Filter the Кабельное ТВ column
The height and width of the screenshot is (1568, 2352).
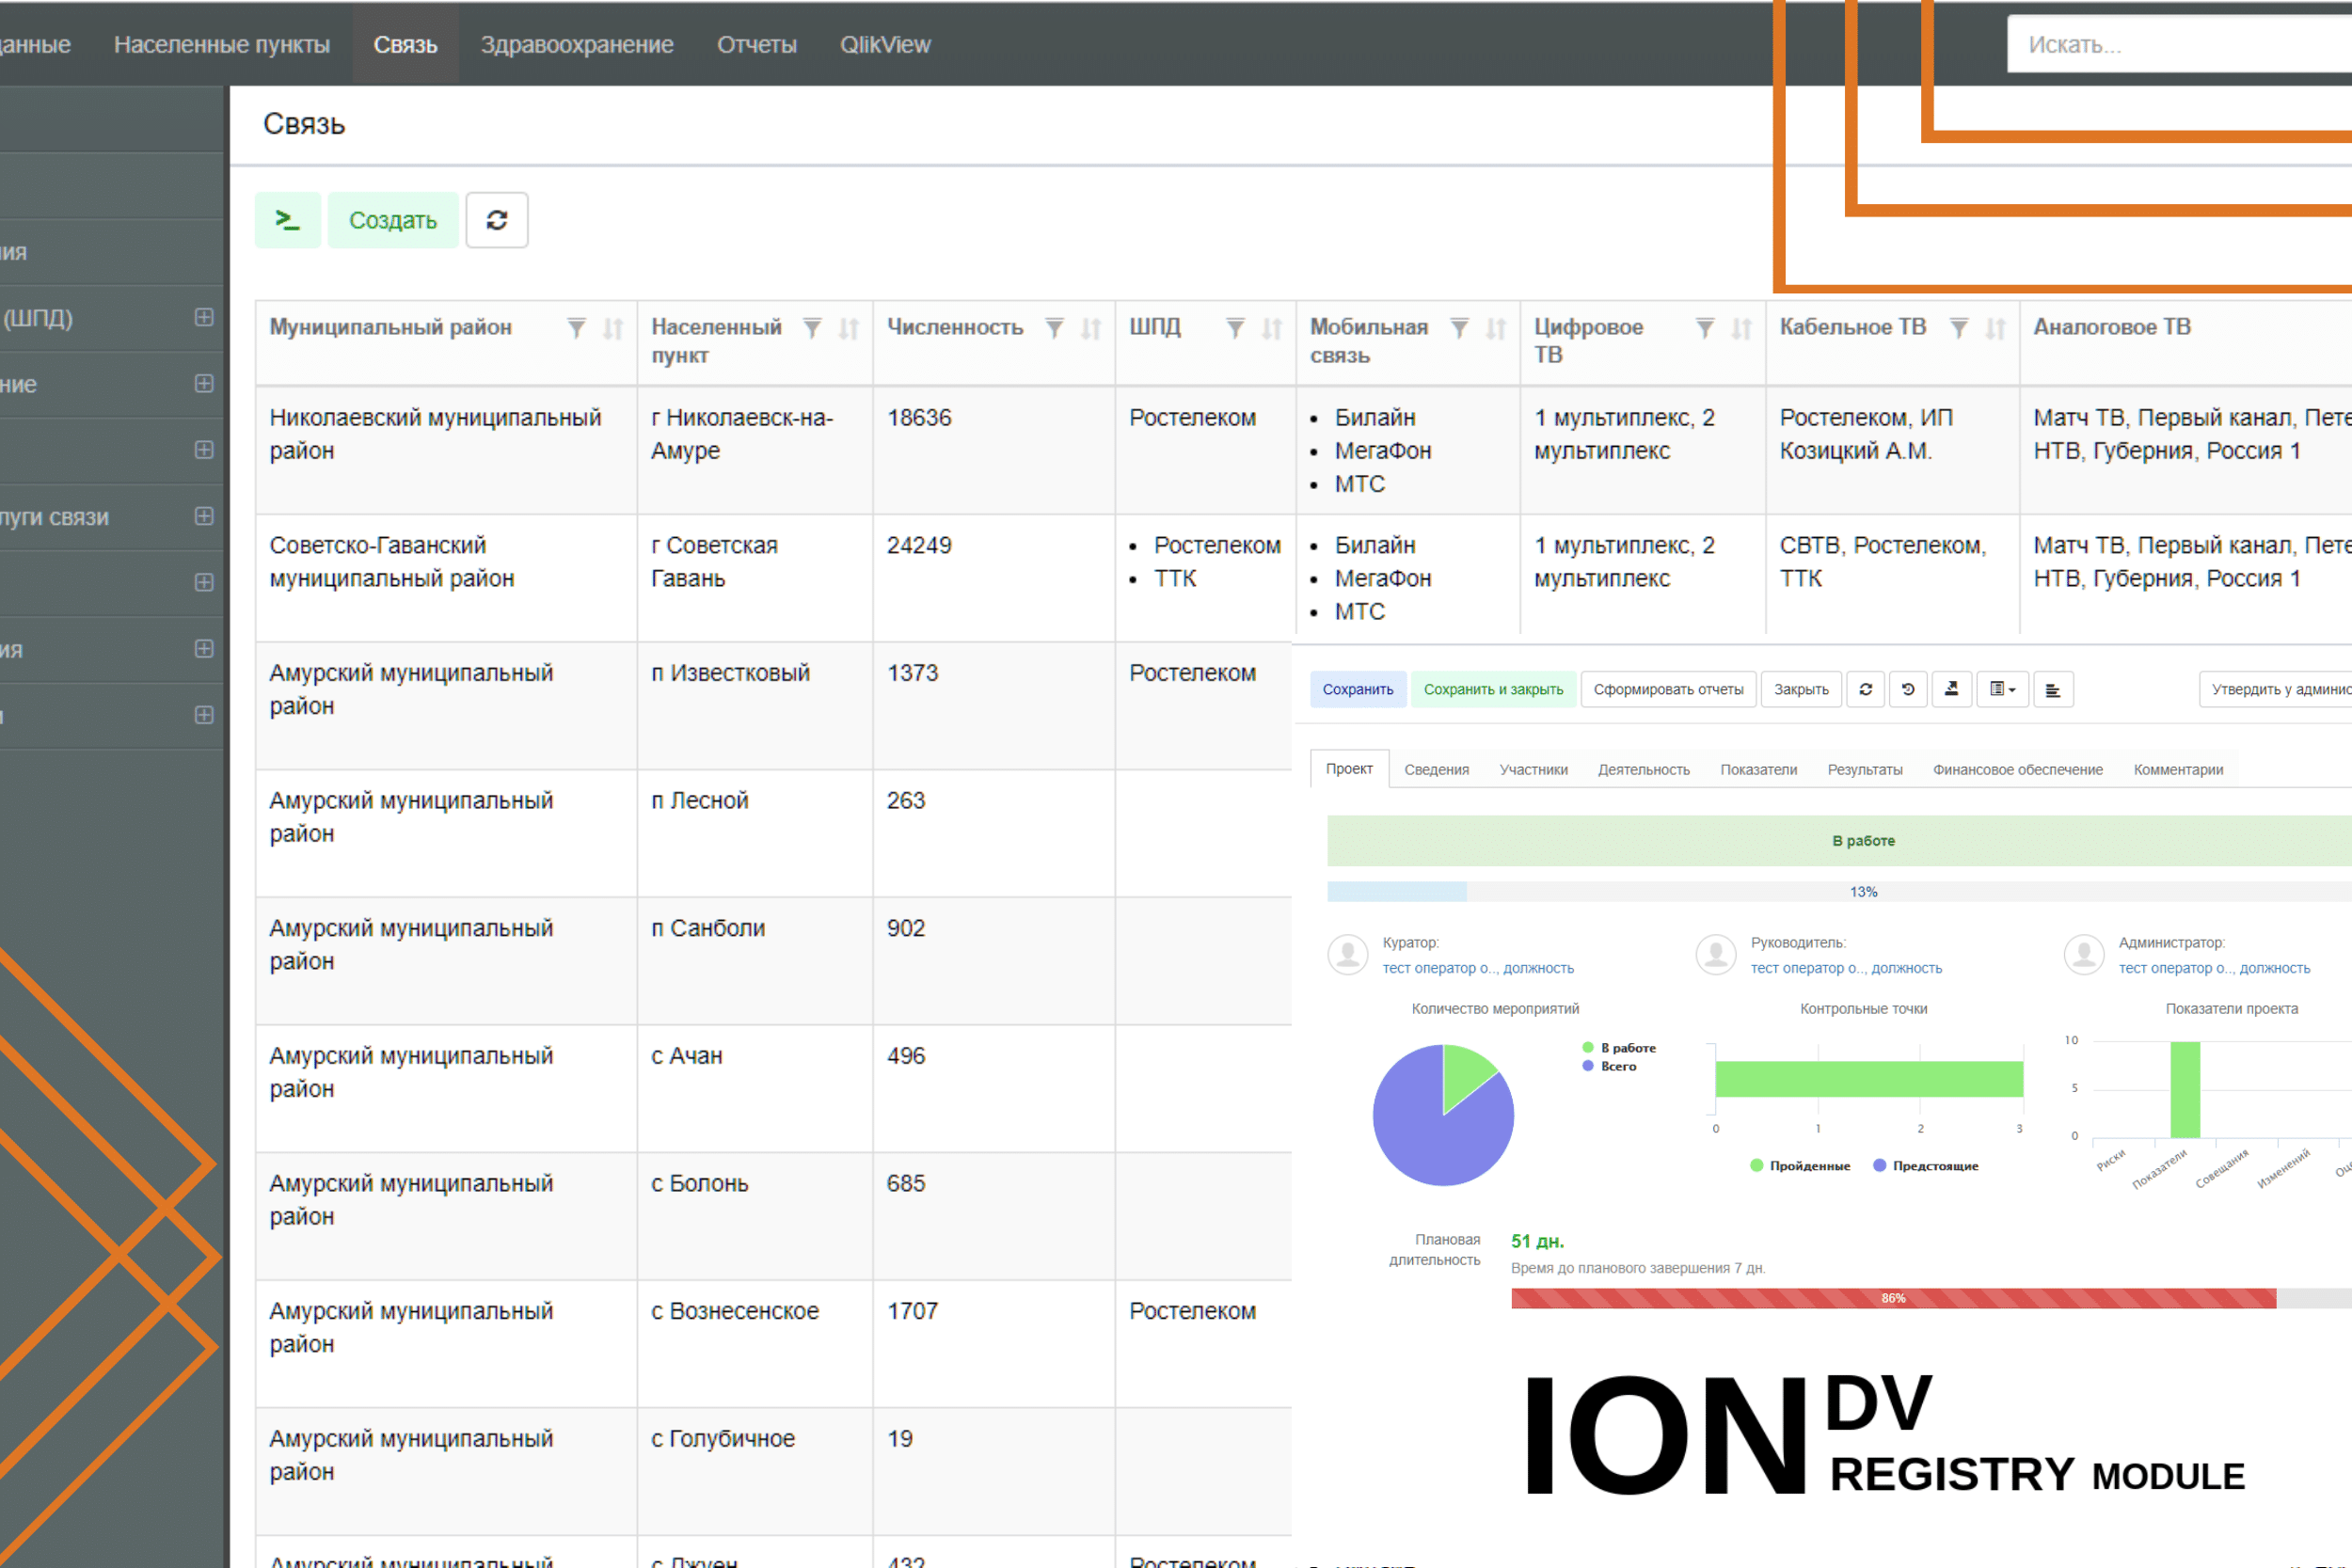click(x=1960, y=328)
